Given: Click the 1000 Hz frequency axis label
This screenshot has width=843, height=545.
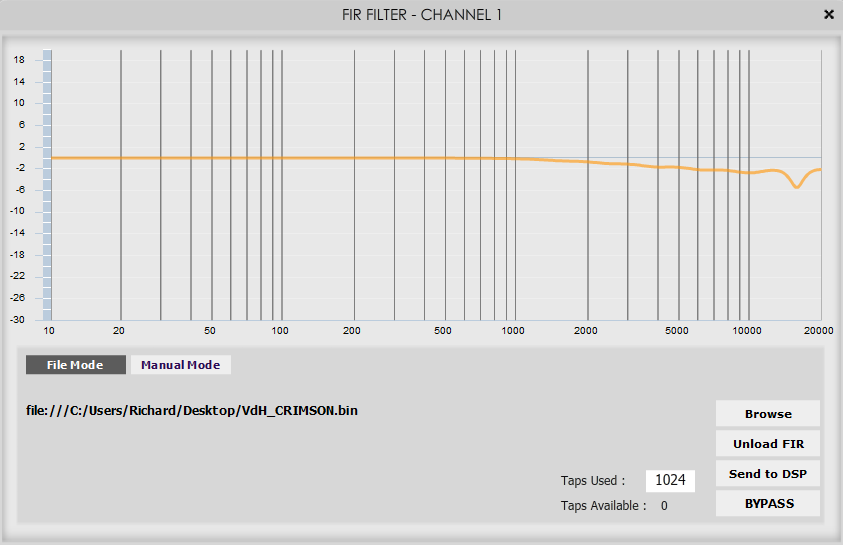Looking at the screenshot, I should [x=513, y=331].
